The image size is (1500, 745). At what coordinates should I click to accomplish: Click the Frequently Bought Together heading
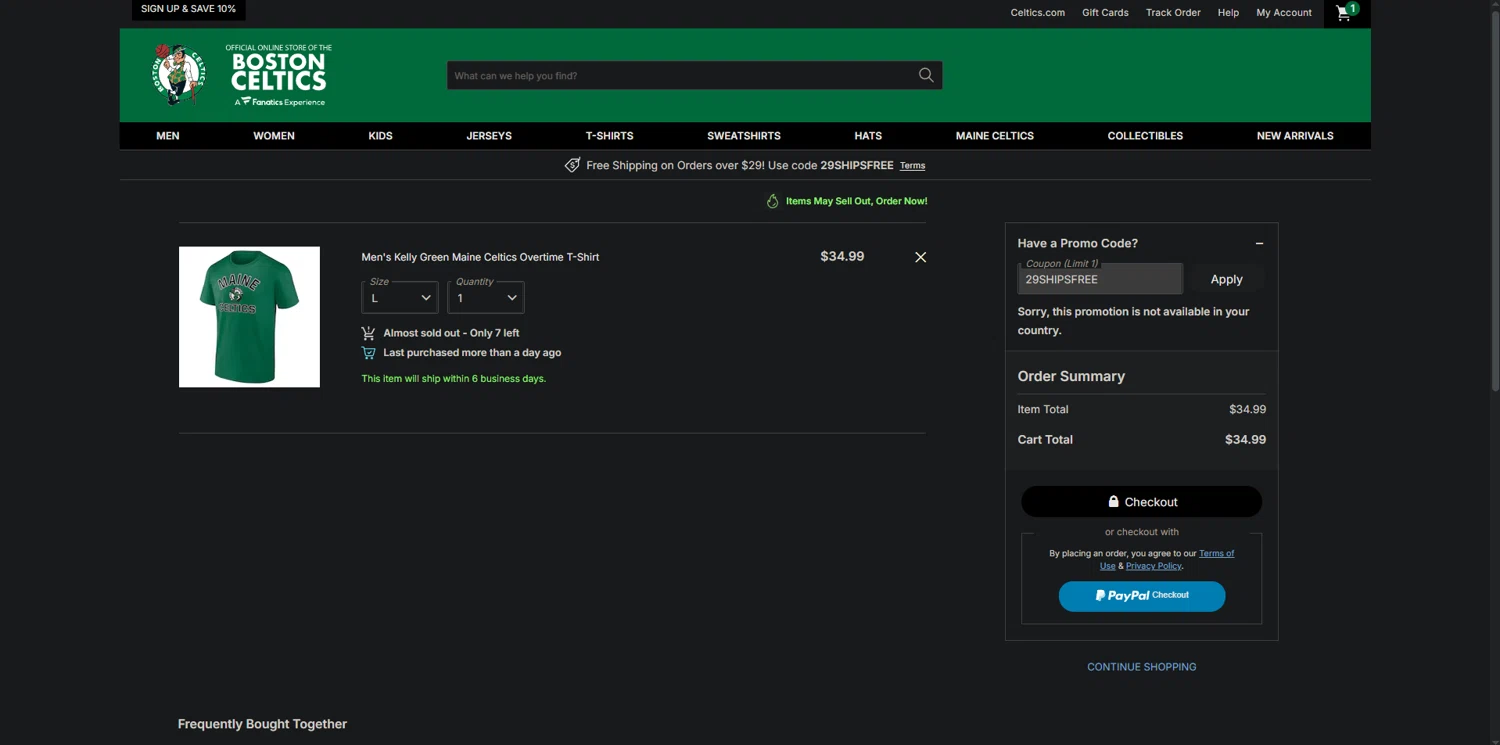click(x=262, y=724)
